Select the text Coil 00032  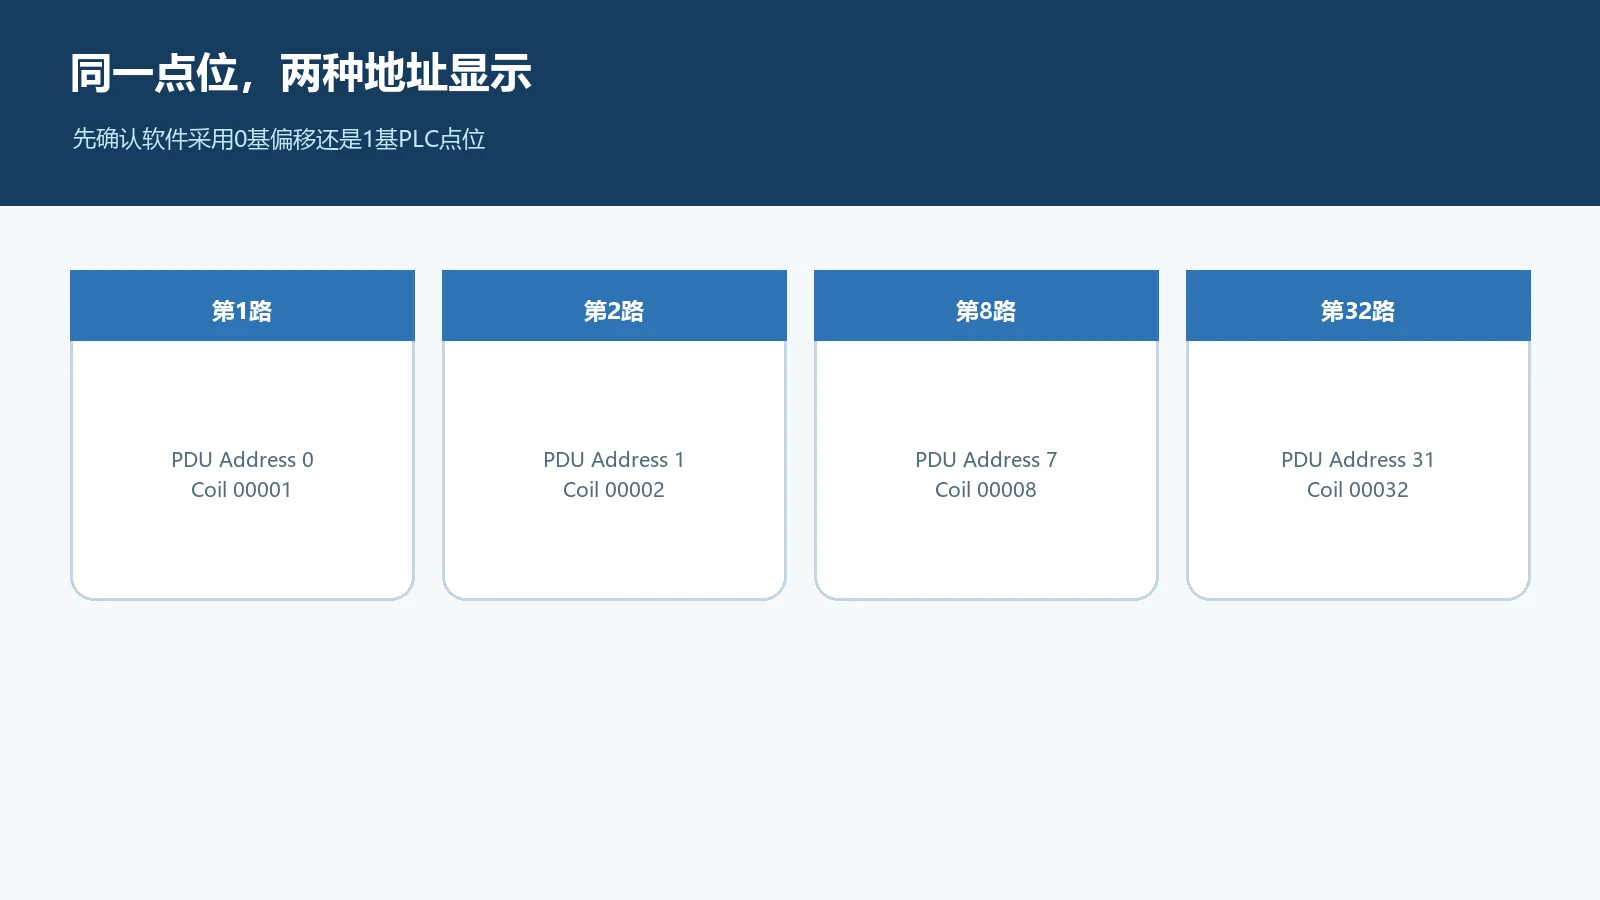[1358, 490]
